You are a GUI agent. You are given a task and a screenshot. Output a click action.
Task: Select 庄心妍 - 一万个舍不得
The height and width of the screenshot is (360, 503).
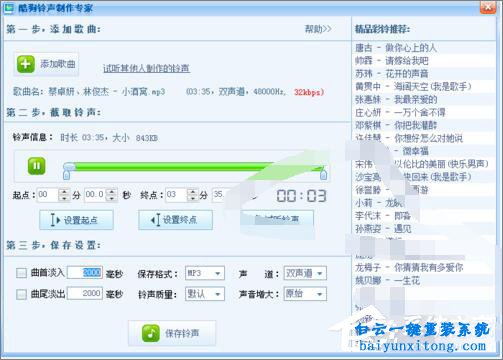[x=400, y=112]
